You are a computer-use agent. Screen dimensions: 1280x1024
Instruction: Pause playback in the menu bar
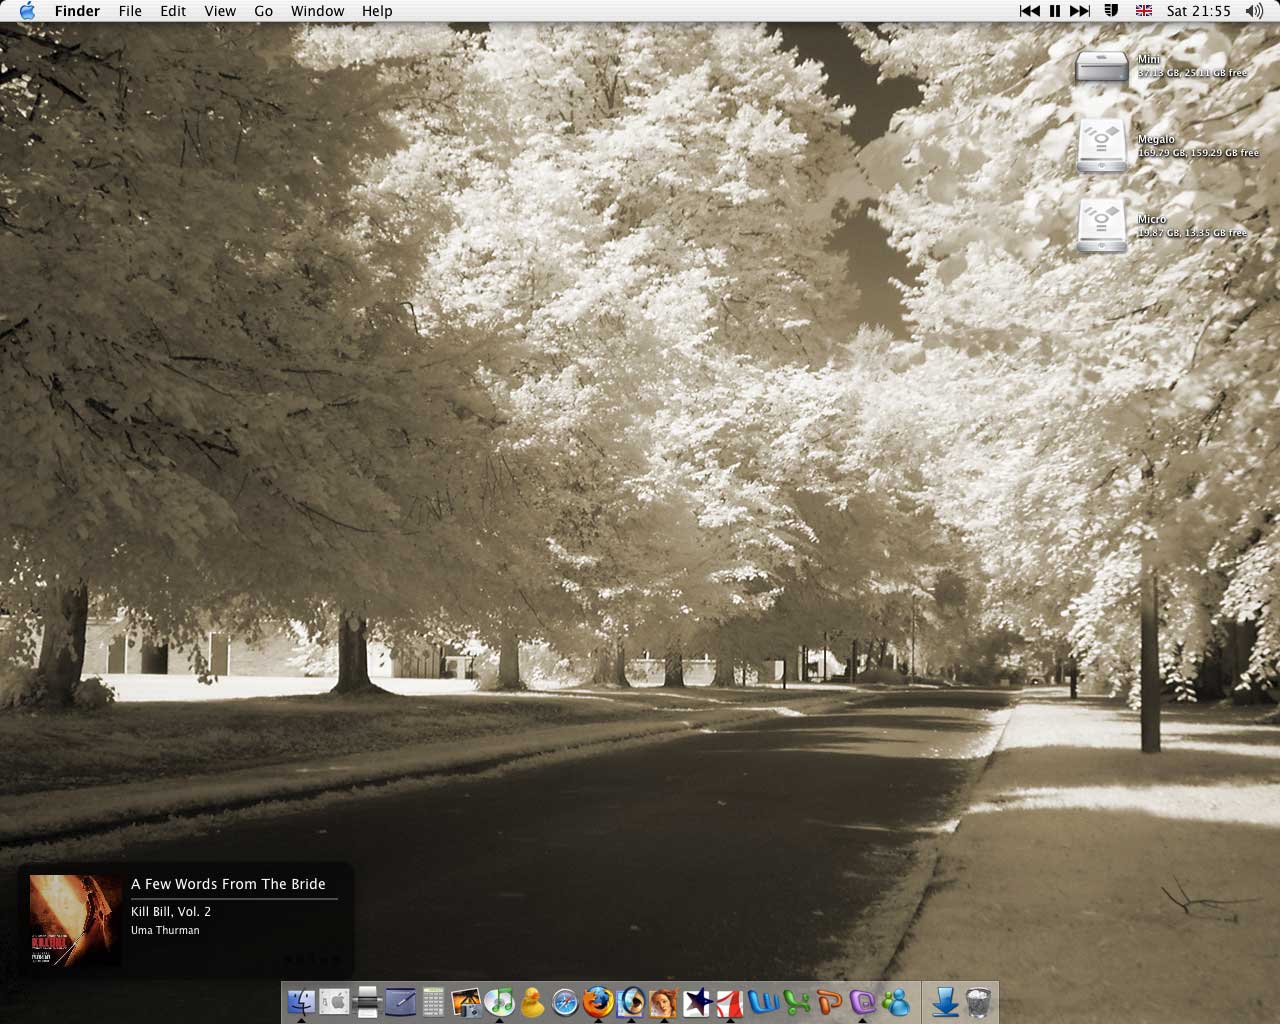tap(1054, 11)
